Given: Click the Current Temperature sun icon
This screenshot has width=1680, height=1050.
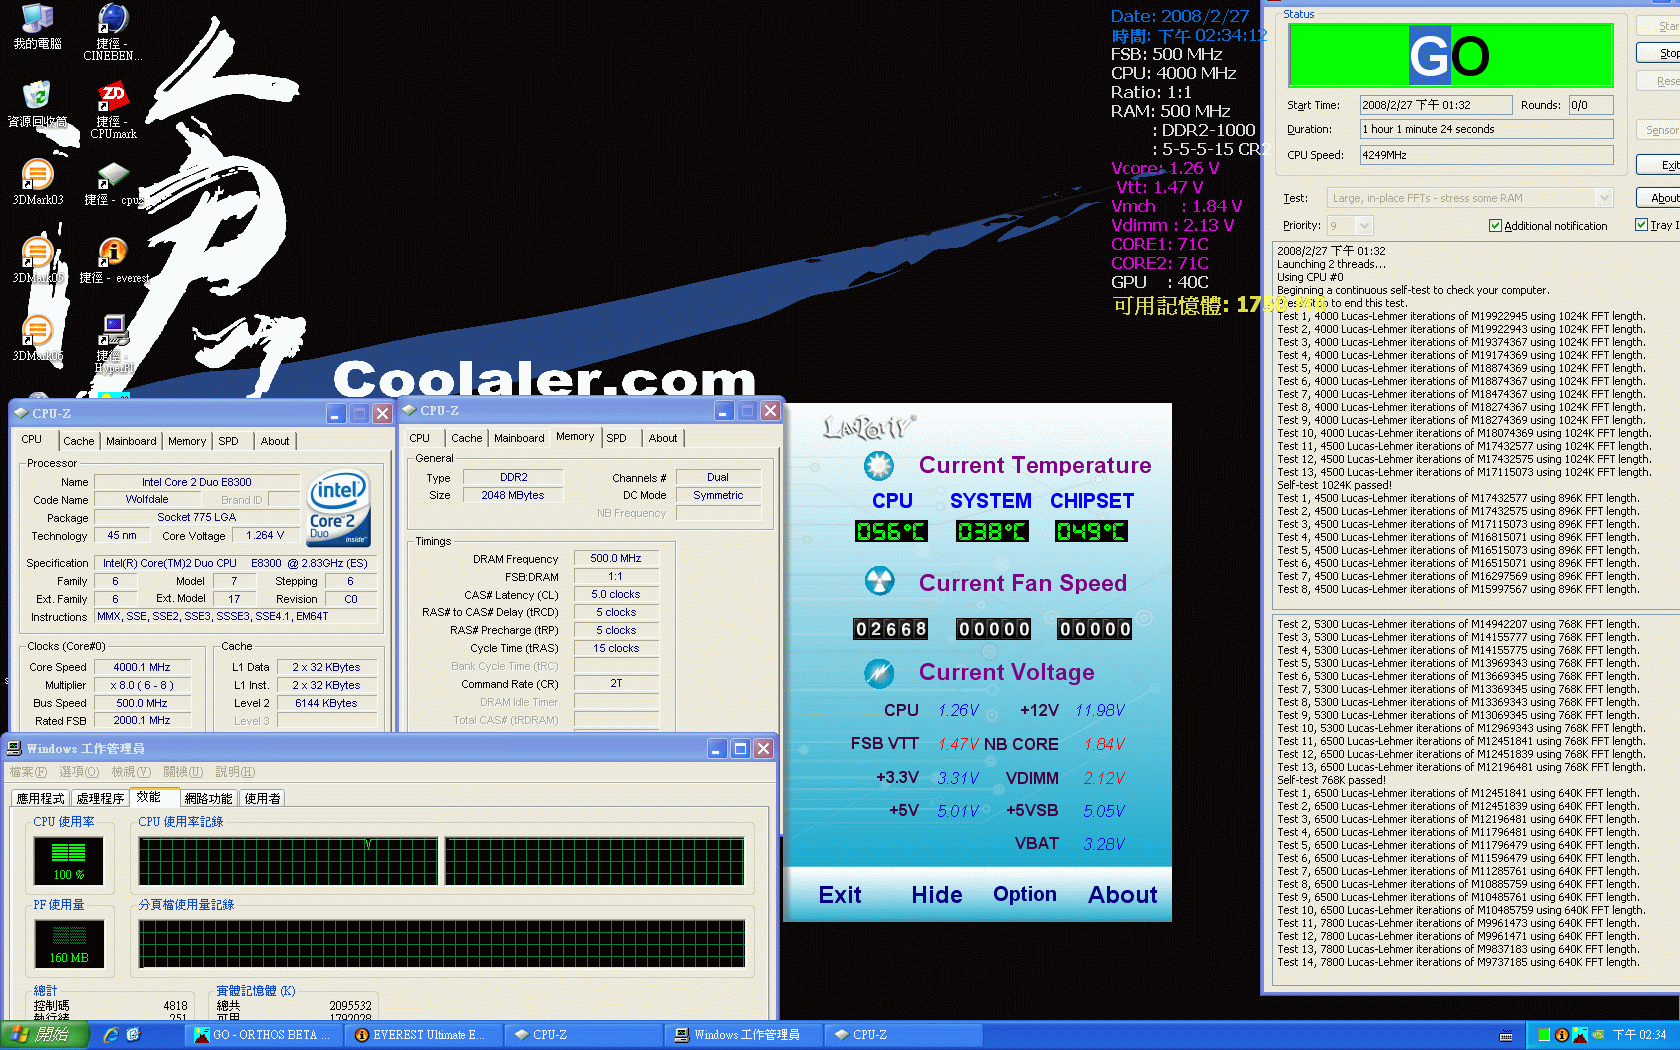Looking at the screenshot, I should pyautogui.click(x=879, y=465).
